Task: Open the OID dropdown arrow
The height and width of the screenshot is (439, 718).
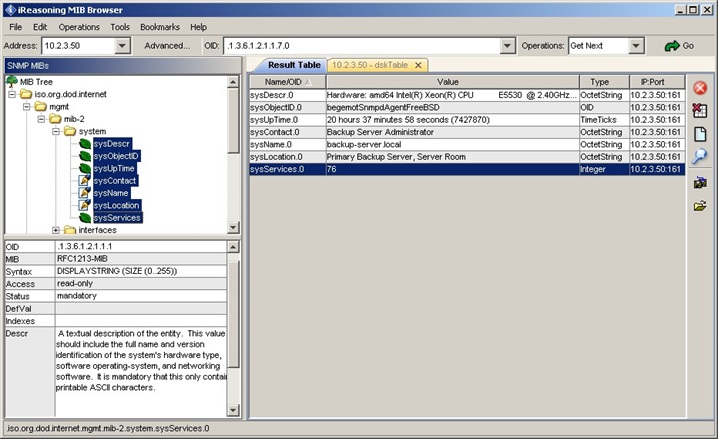Action: click(507, 46)
